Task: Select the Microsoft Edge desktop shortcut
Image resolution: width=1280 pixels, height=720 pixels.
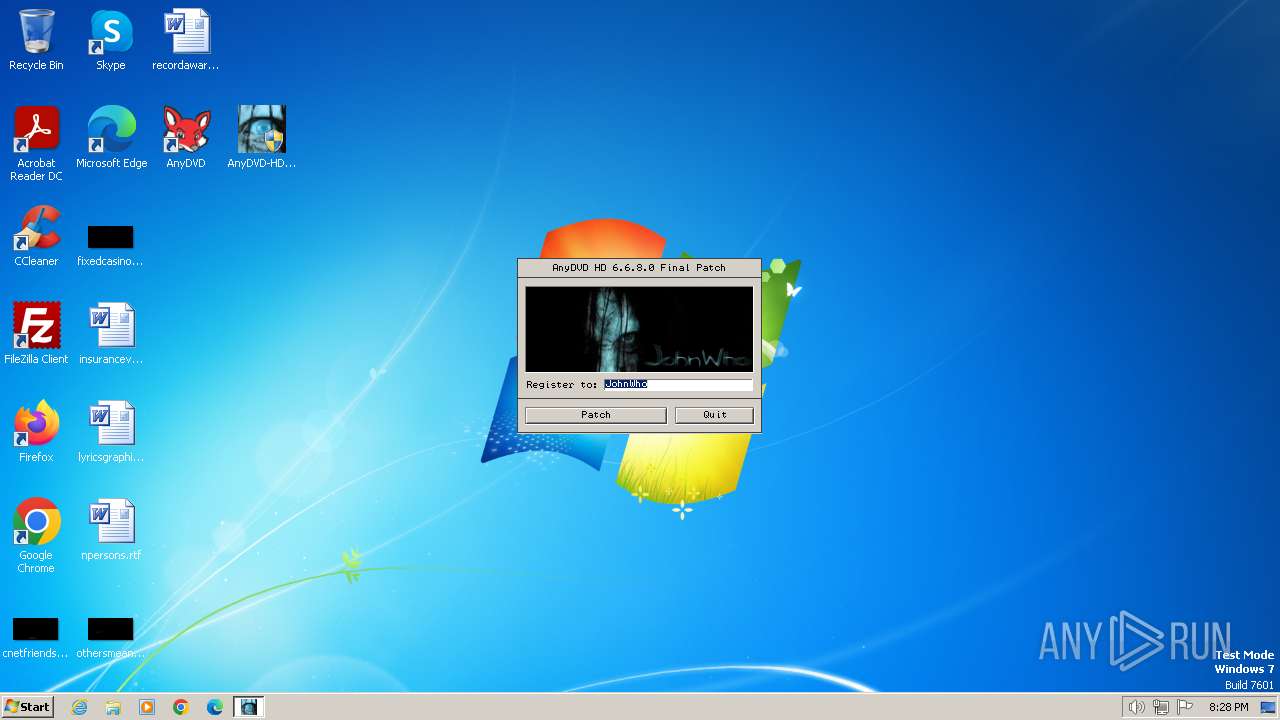Action: click(x=111, y=138)
